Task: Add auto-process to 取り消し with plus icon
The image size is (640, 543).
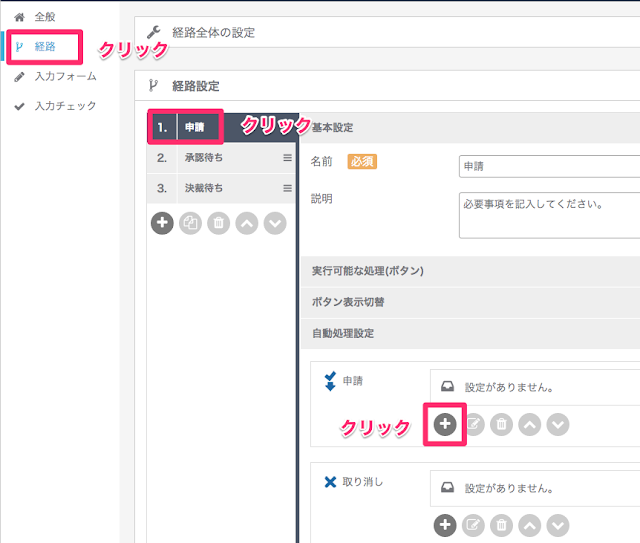Action: [445, 525]
